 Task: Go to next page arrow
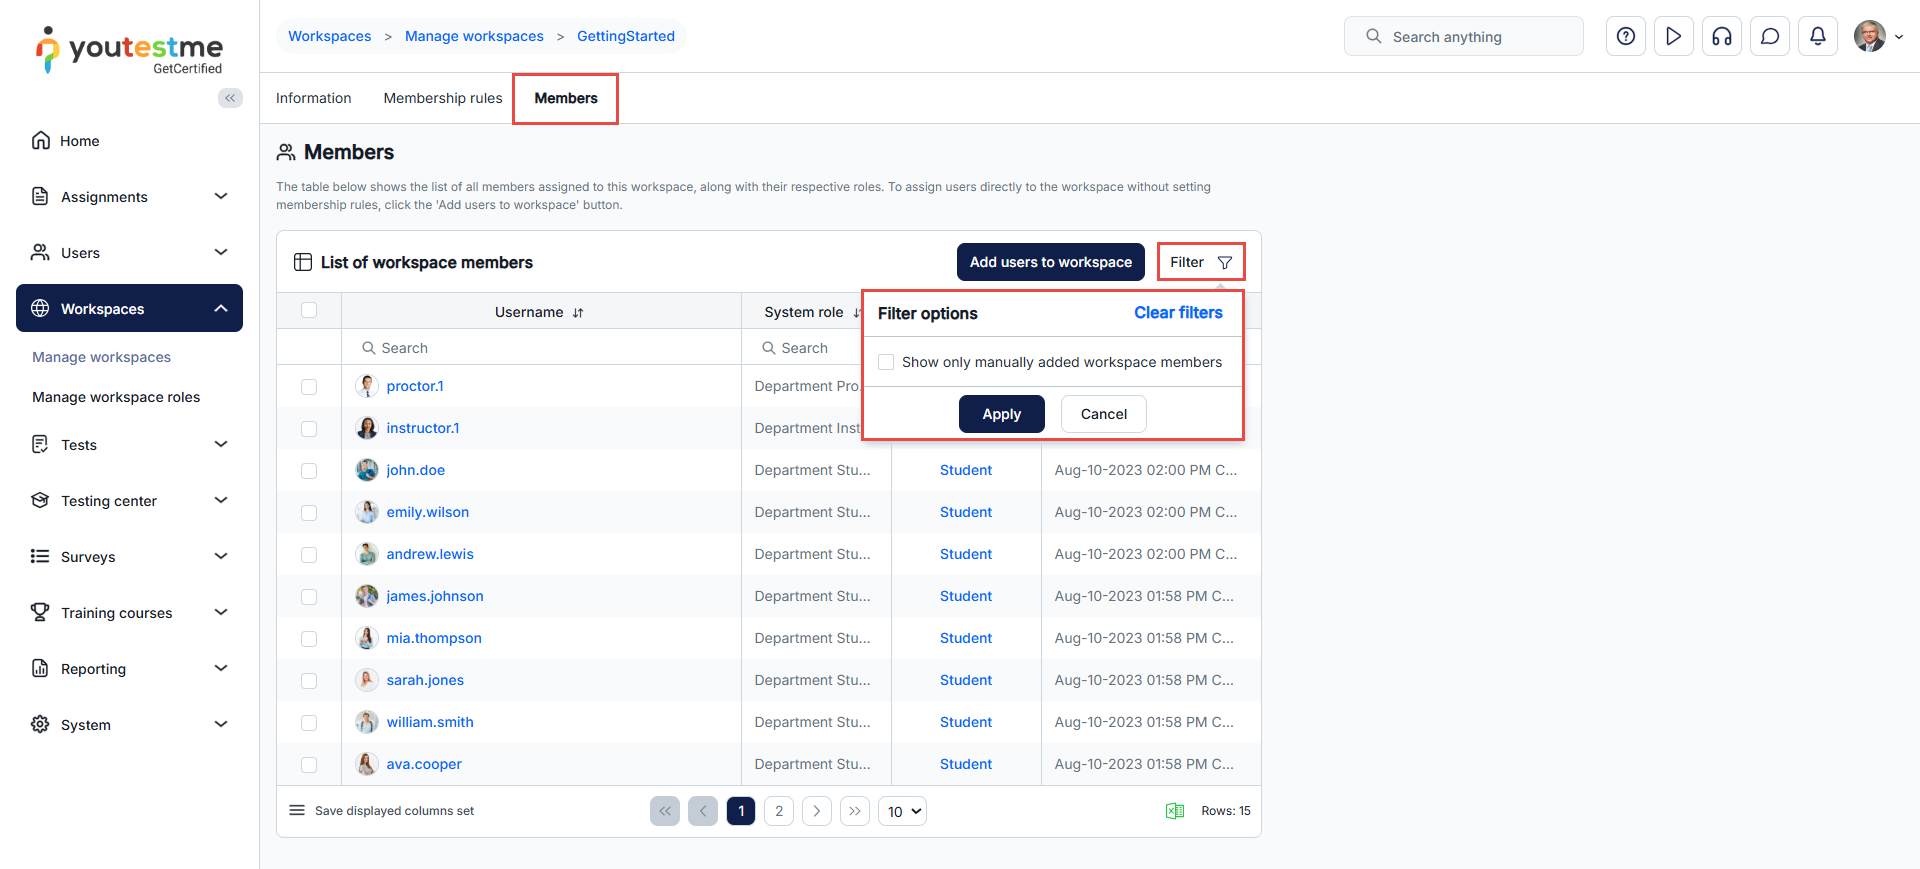(817, 811)
